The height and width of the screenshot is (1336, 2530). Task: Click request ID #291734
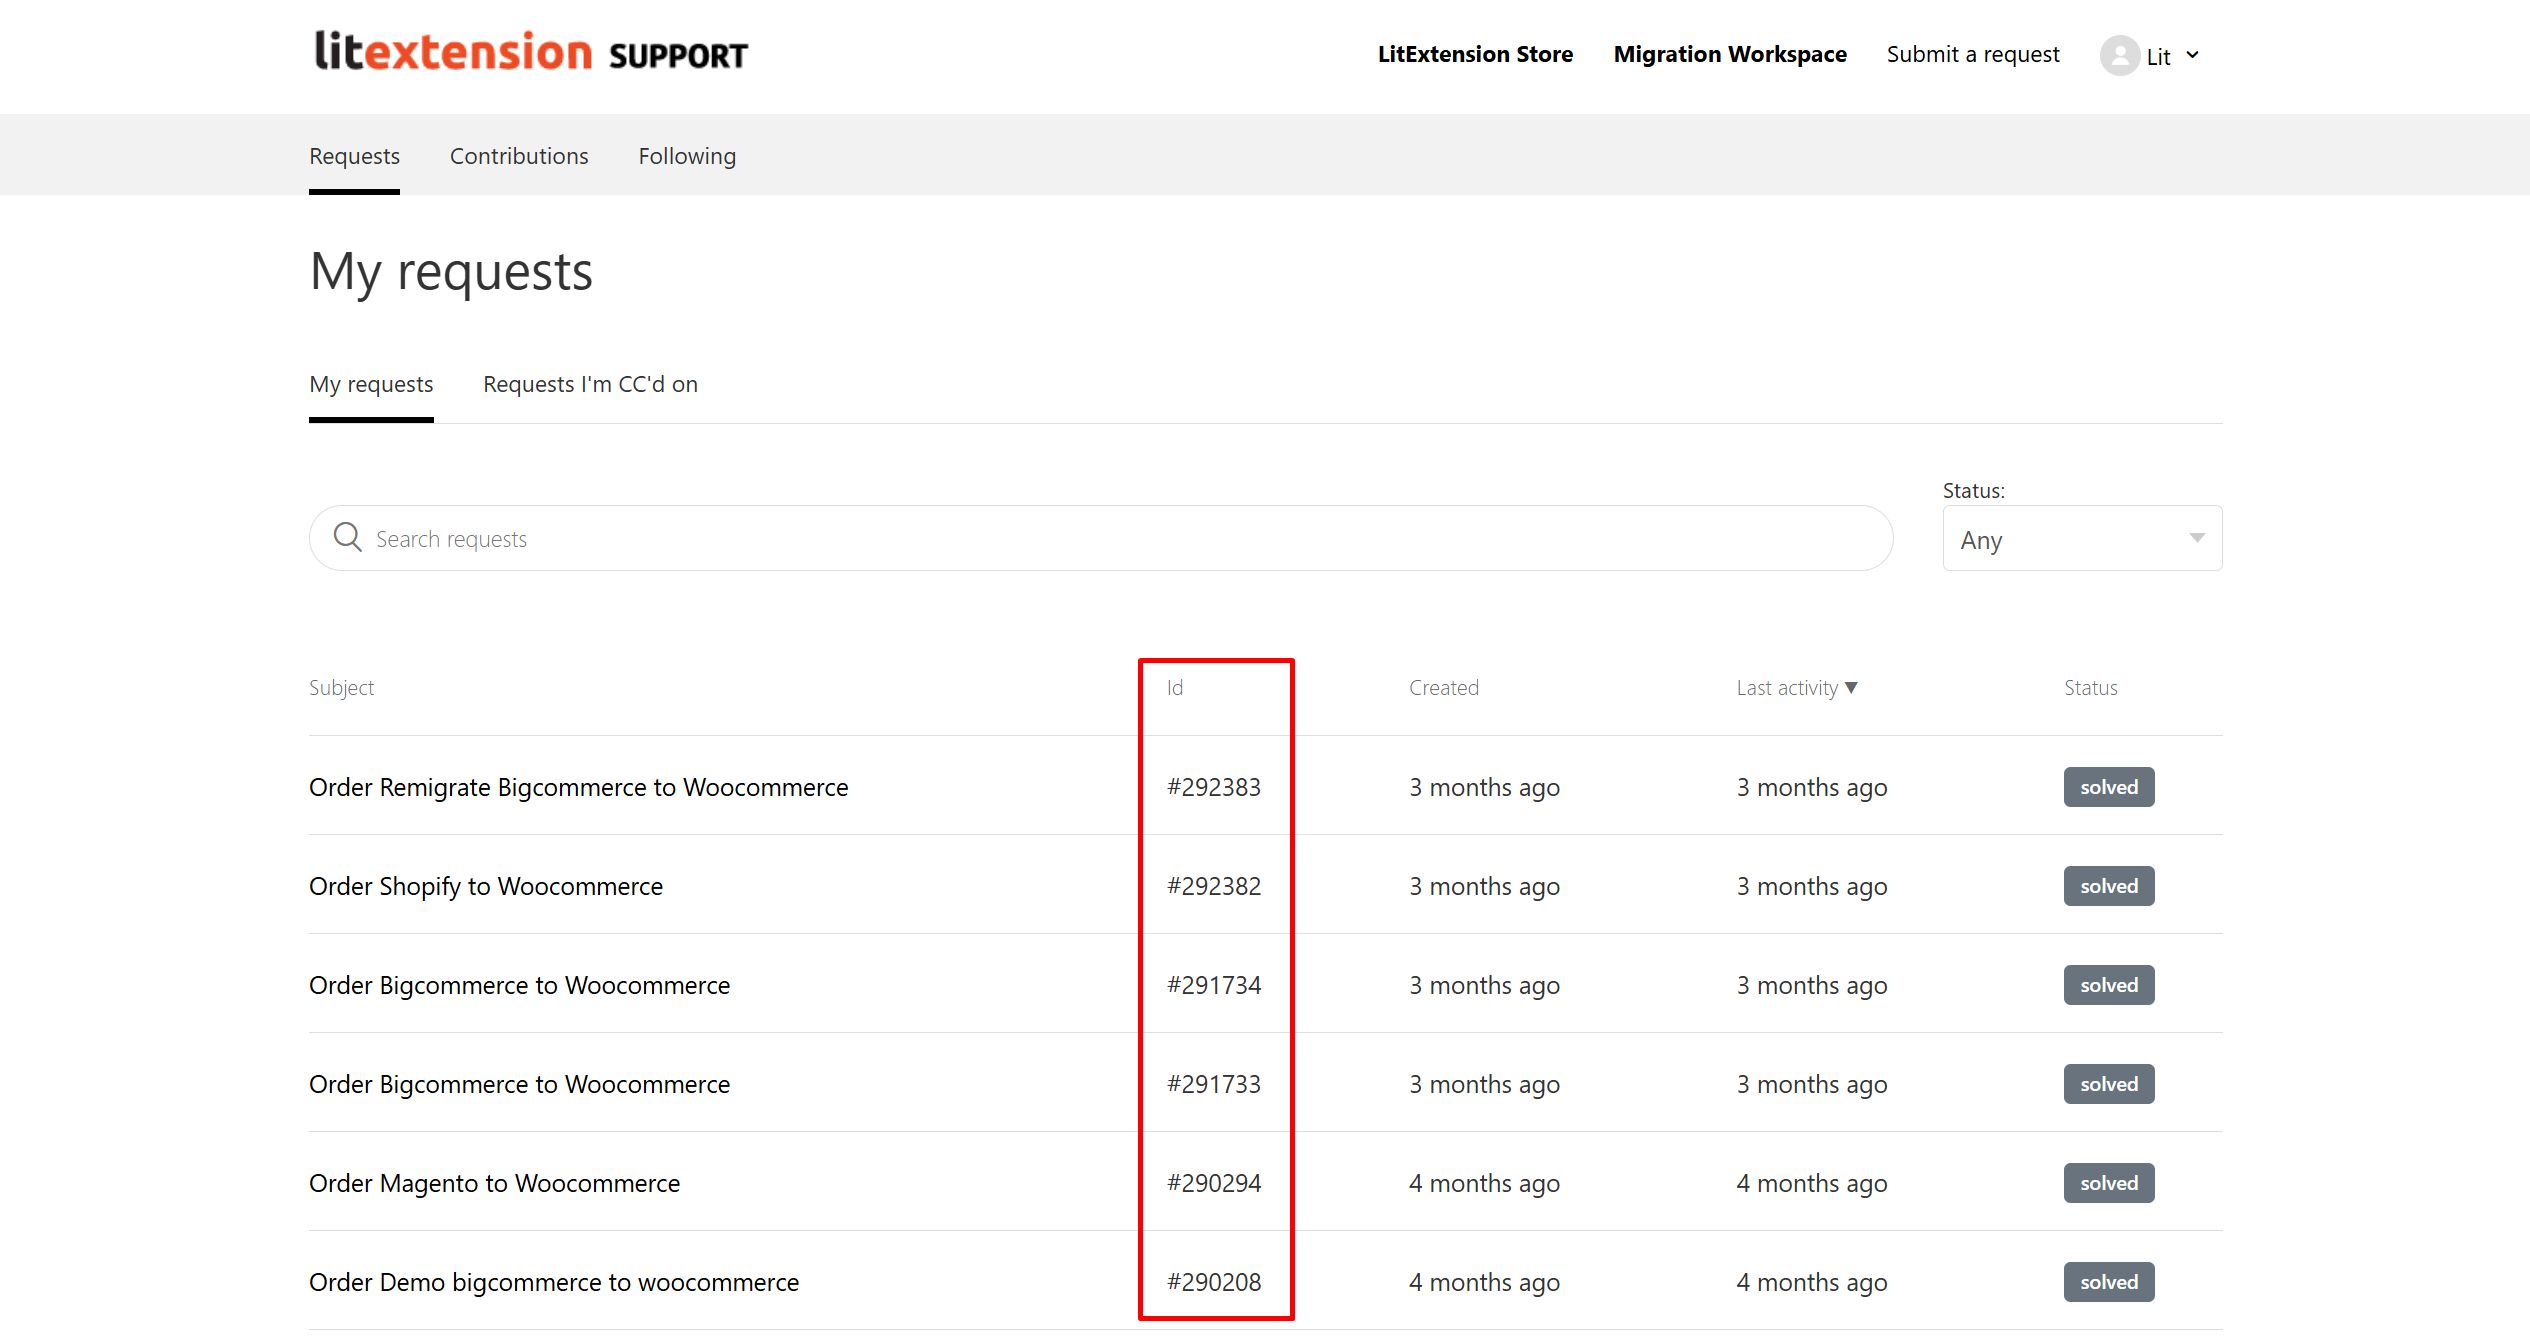1214,985
